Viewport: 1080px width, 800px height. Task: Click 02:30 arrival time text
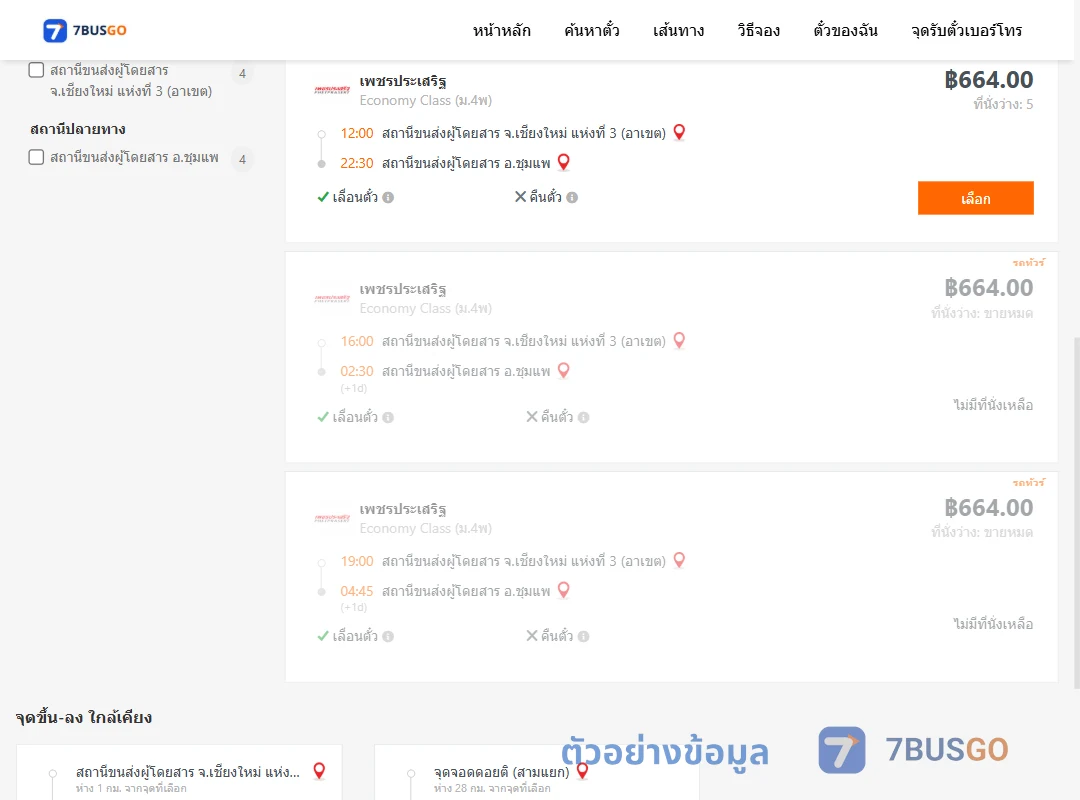[357, 371]
